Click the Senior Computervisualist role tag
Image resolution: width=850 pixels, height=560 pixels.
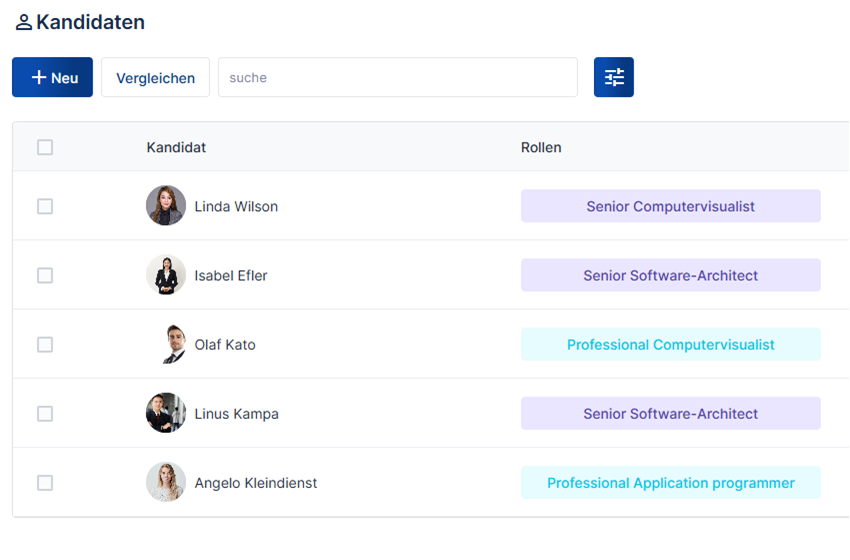670,206
